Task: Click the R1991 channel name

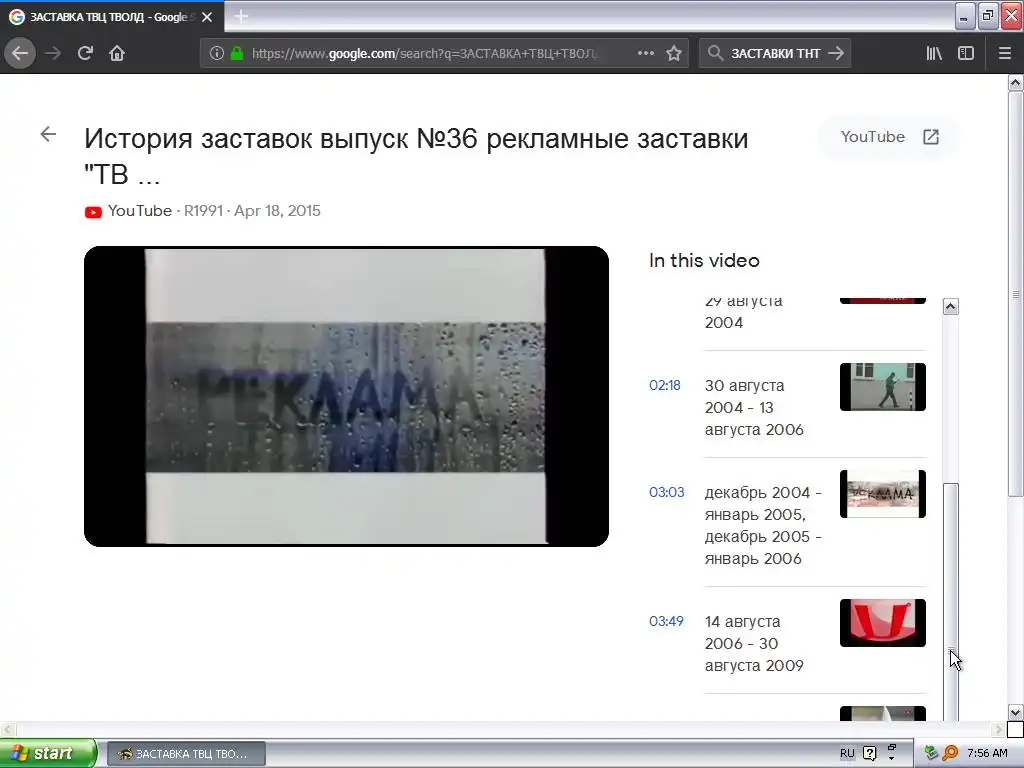Action: pyautogui.click(x=203, y=211)
